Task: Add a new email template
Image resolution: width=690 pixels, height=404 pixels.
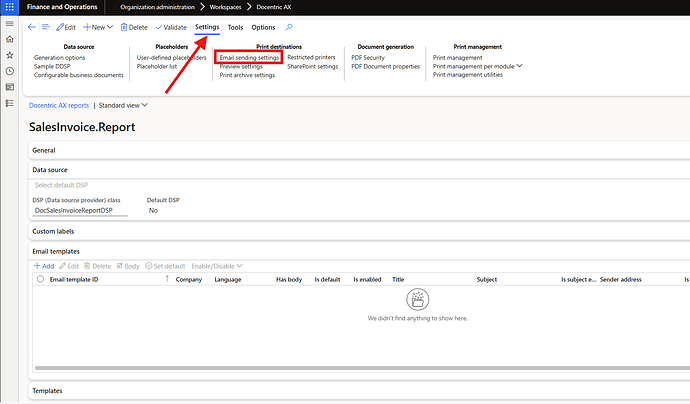Action: [x=44, y=266]
